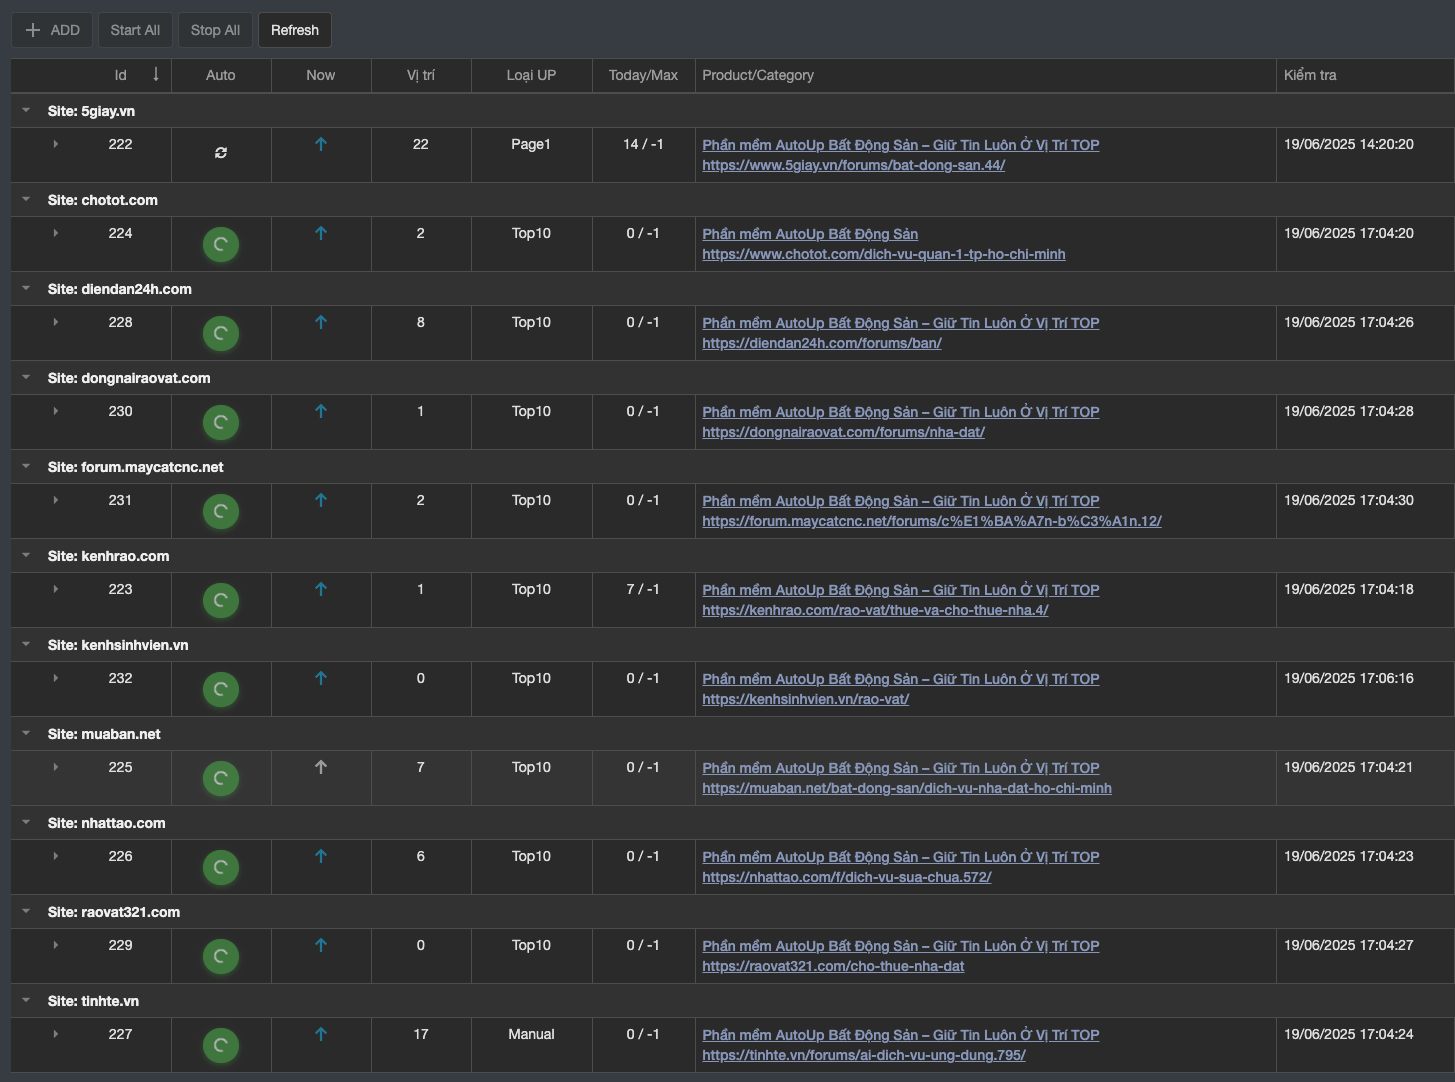Toggle the green auto button for row 228
This screenshot has width=1455, height=1082.
click(x=221, y=333)
